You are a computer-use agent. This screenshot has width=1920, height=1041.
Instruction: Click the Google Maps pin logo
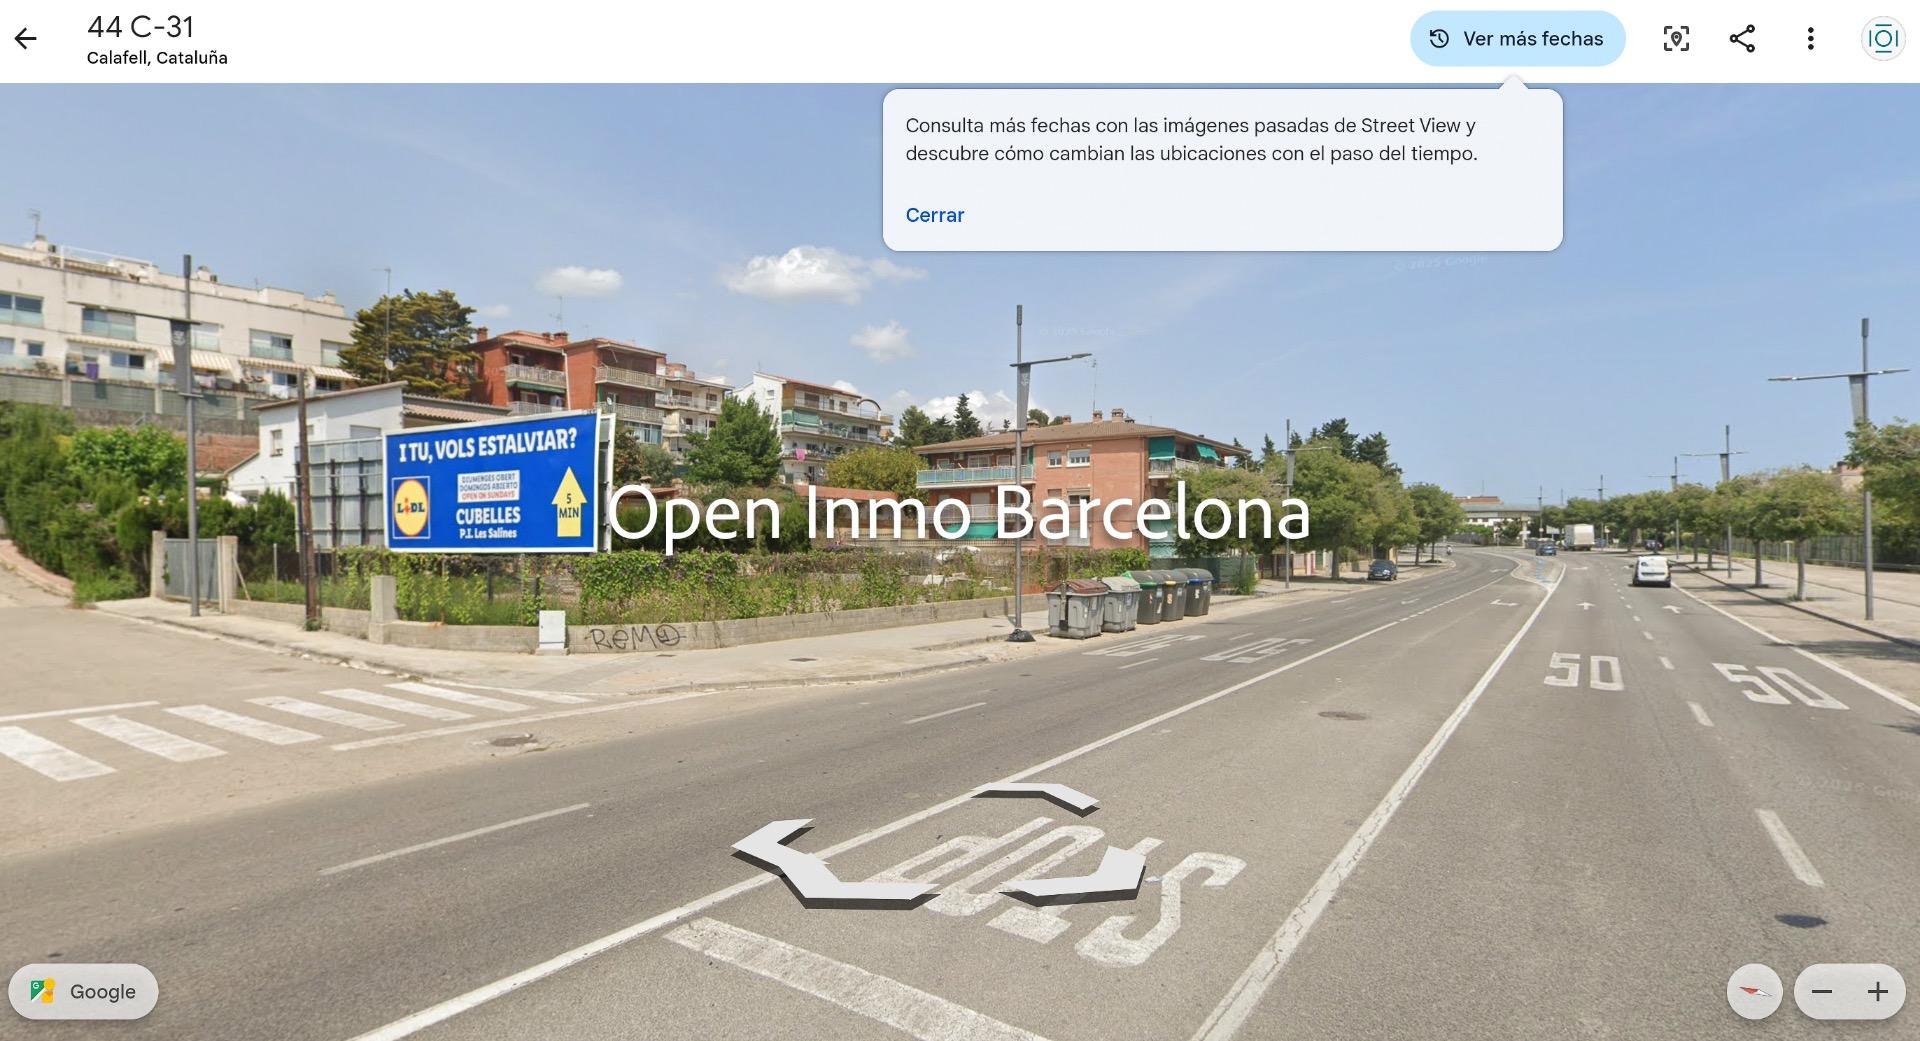click(42, 991)
